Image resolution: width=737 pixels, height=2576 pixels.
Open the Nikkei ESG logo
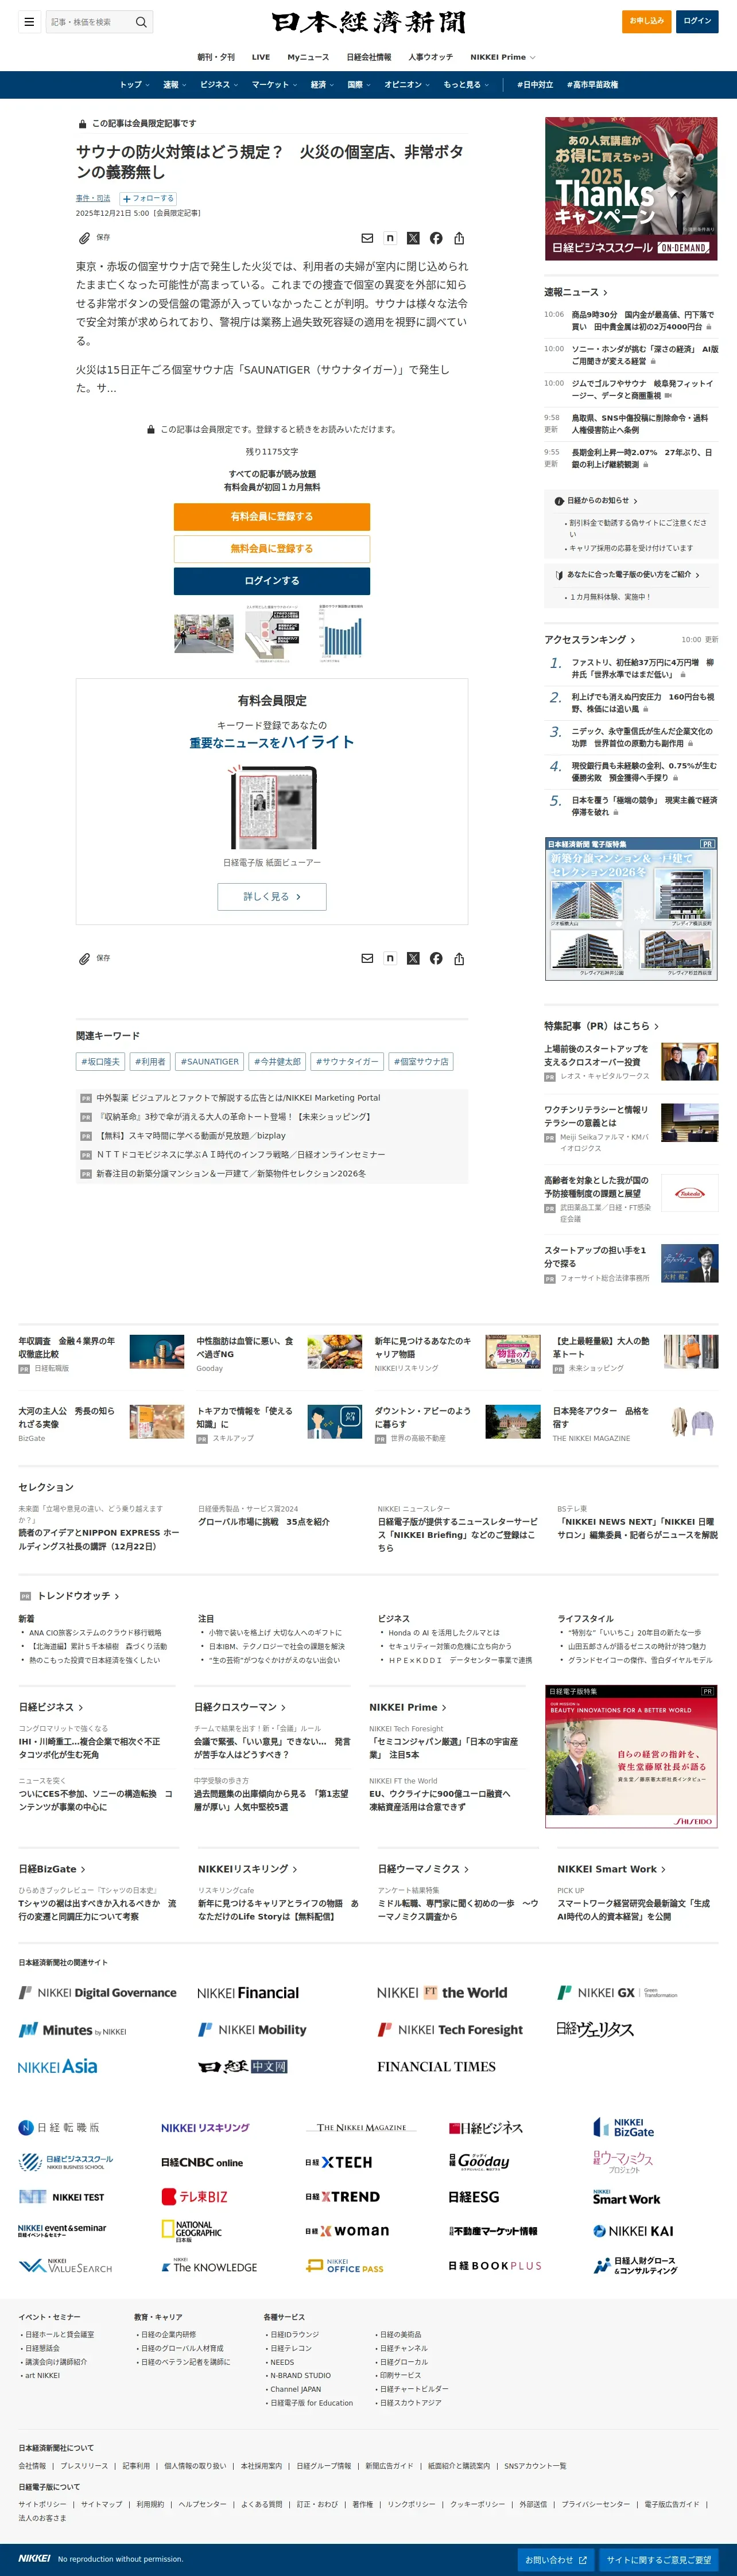click(474, 2196)
